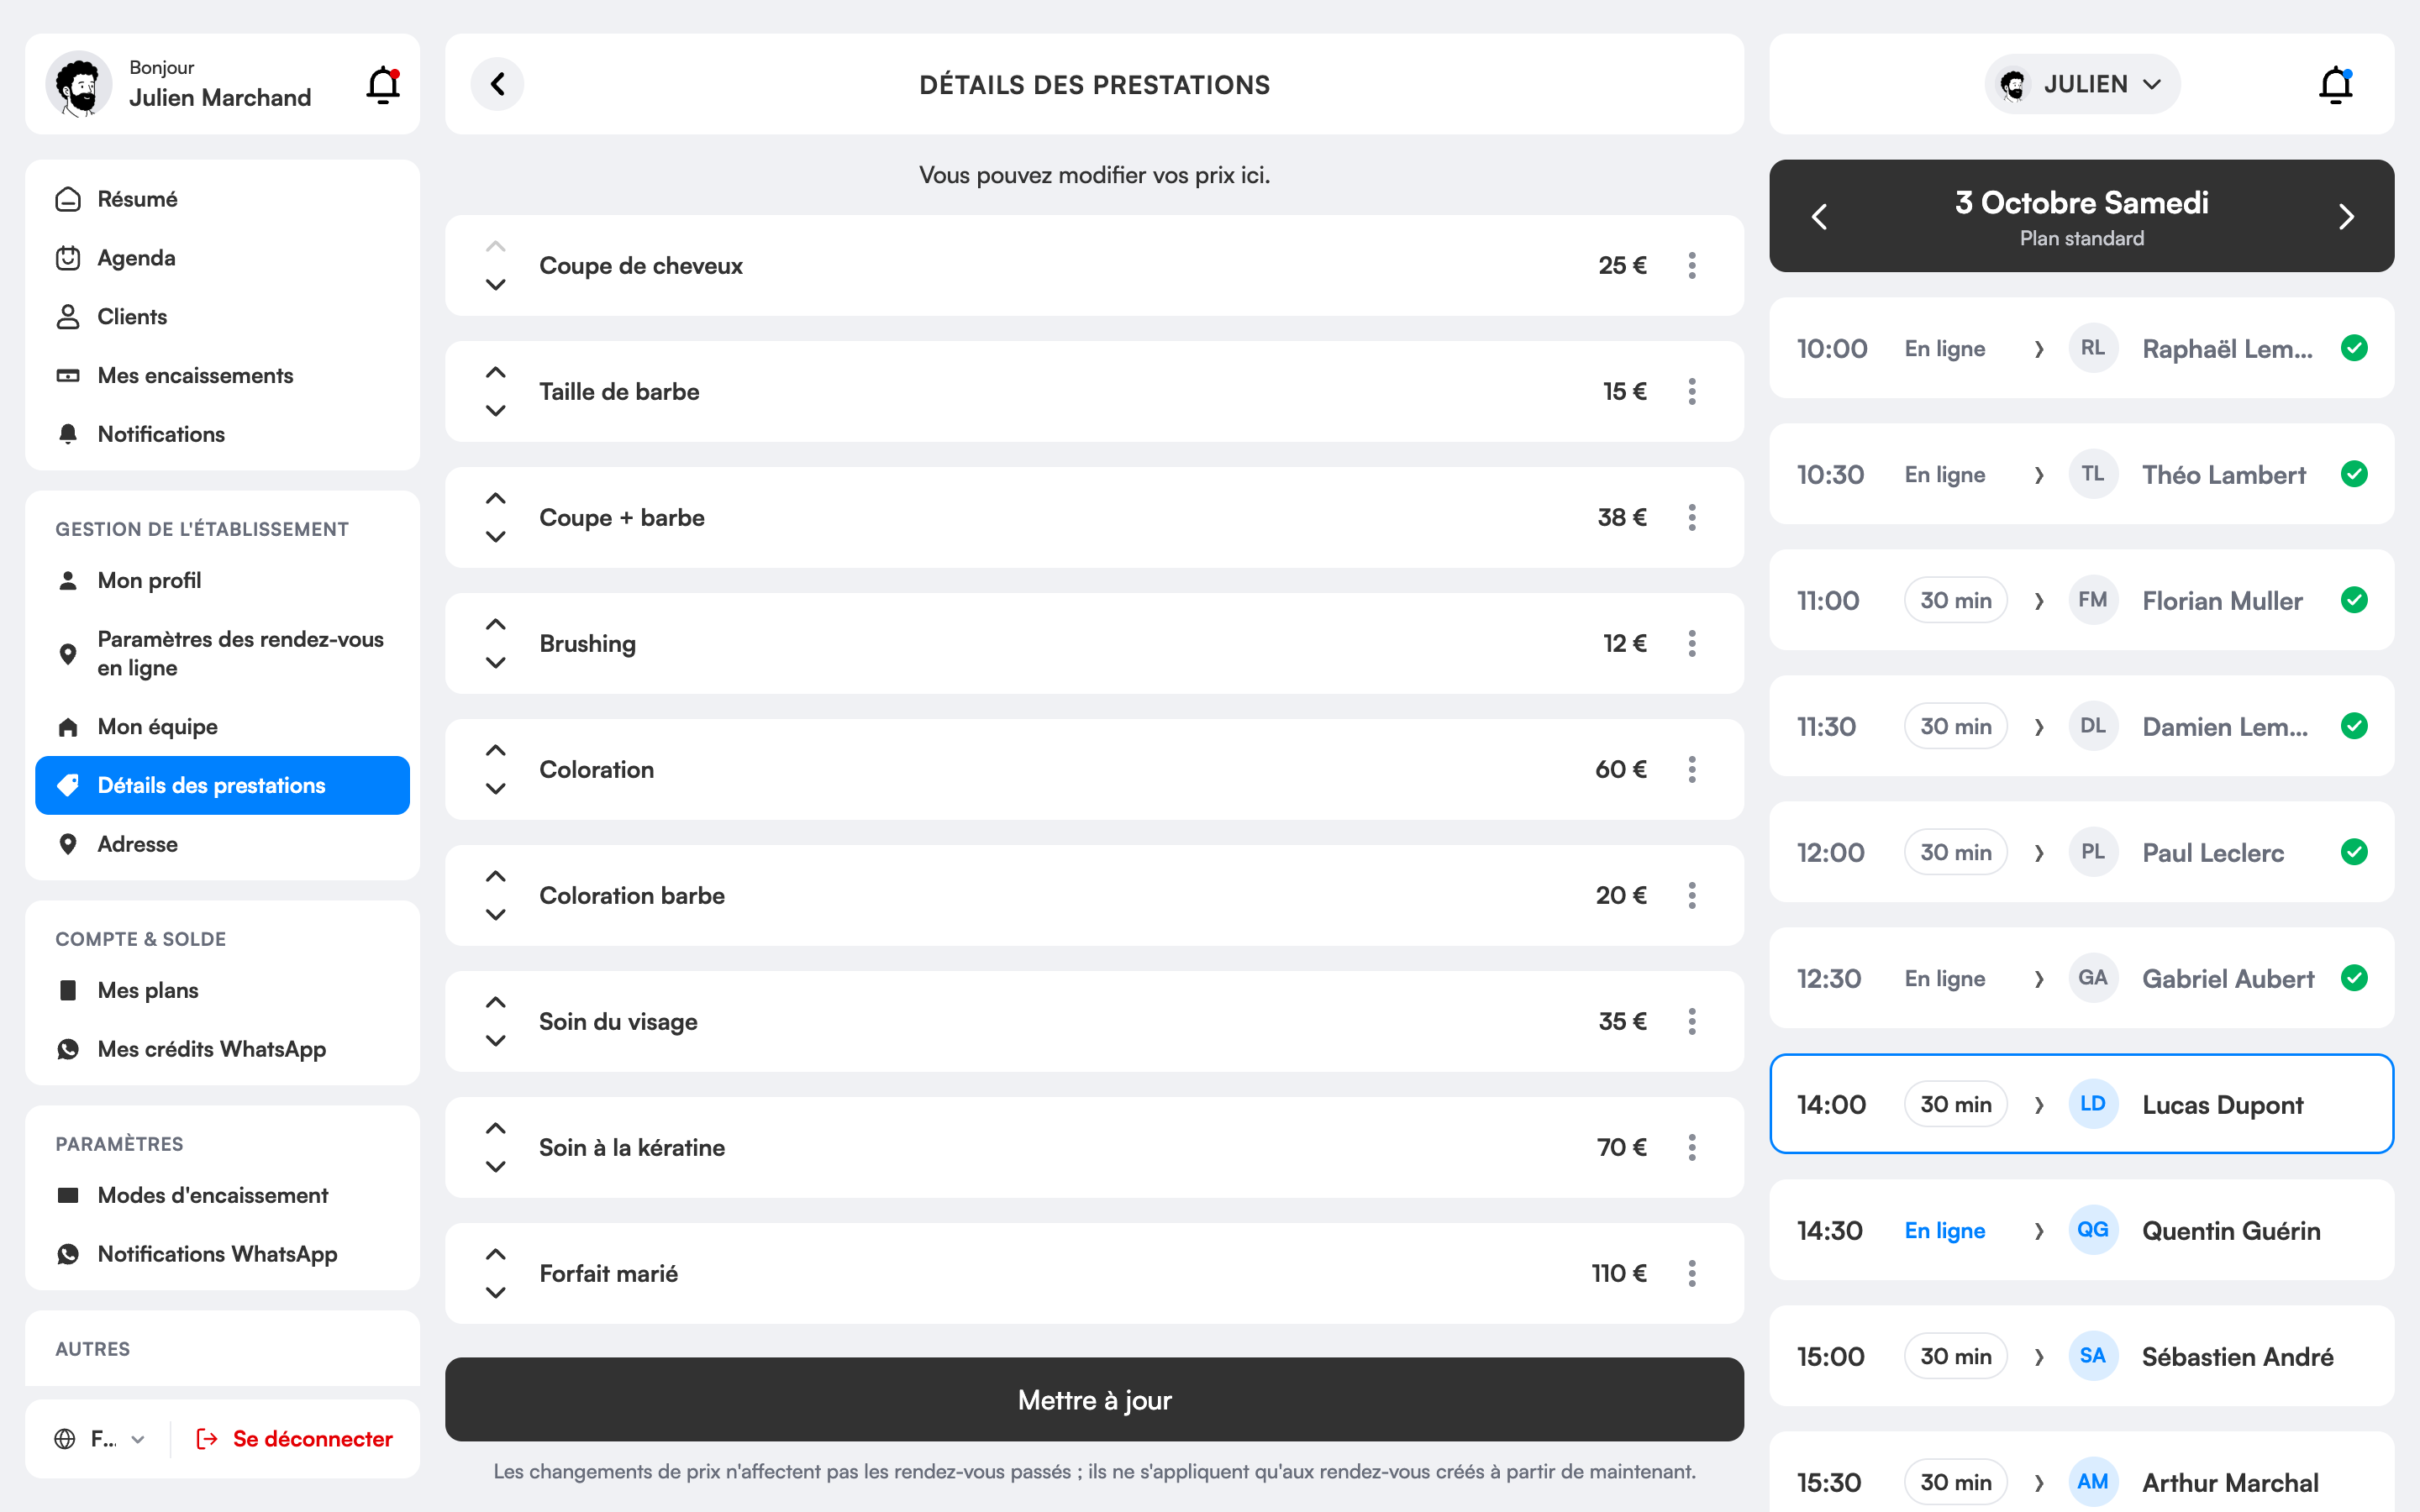Go to previous day before 3 Octobre
Viewport: 2420px width, 1512px height.
tap(1820, 216)
